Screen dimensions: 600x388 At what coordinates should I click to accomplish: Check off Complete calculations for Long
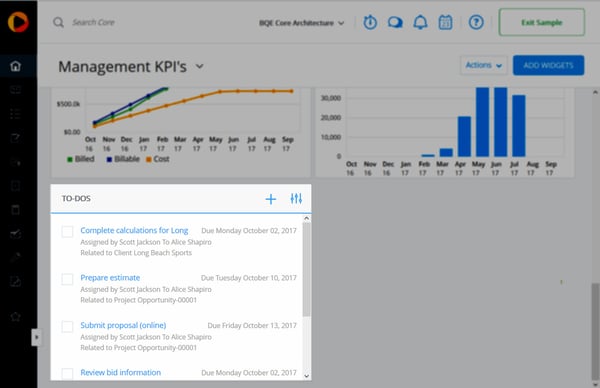point(67,231)
